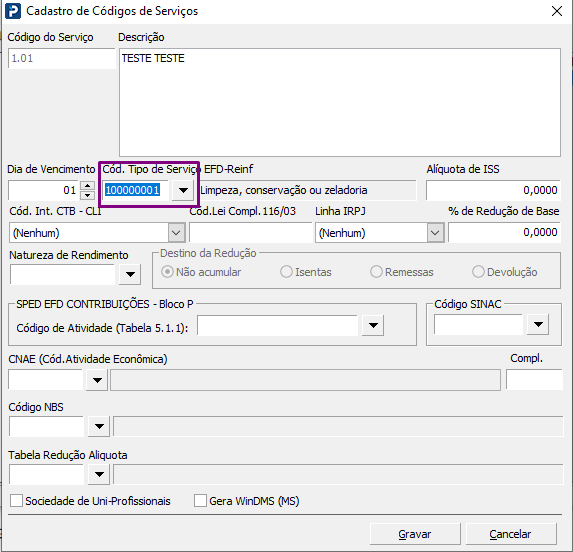
Task: Click the application logo icon in title bar
Action: click(13, 11)
